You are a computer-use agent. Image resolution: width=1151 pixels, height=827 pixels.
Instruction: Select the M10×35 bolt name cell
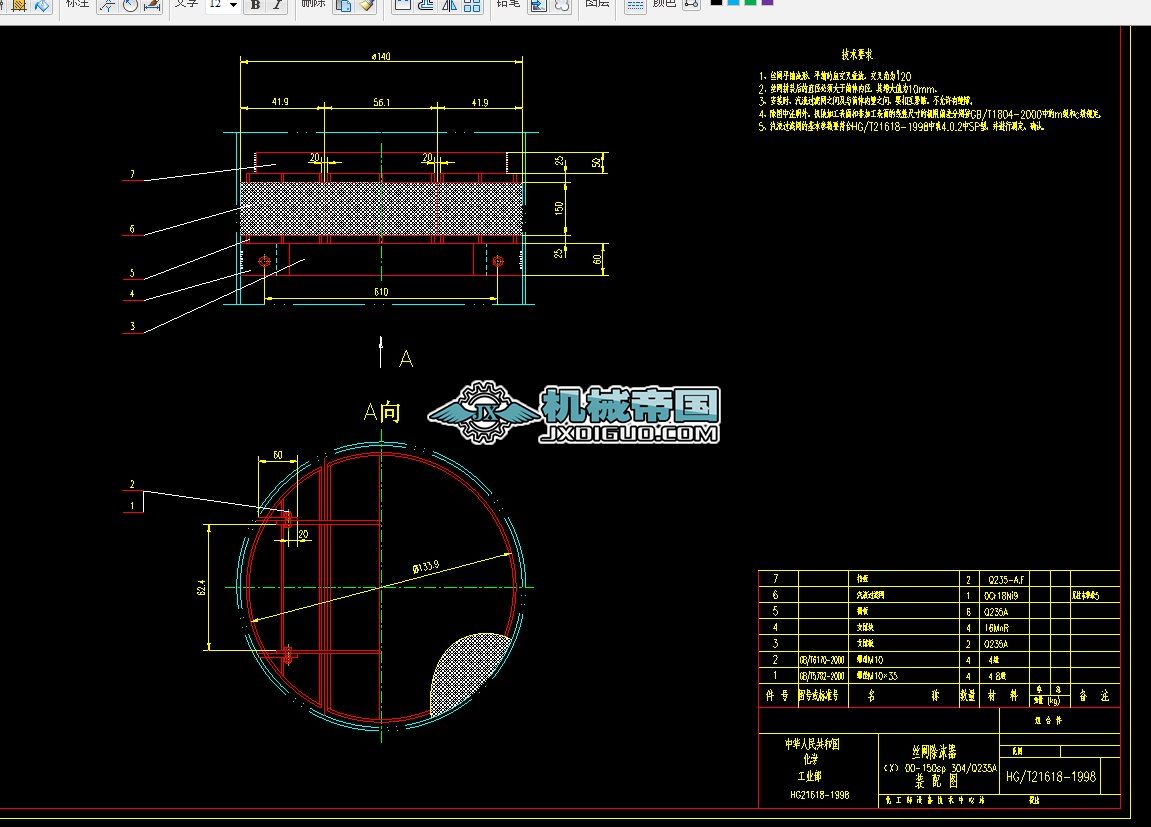877,677
